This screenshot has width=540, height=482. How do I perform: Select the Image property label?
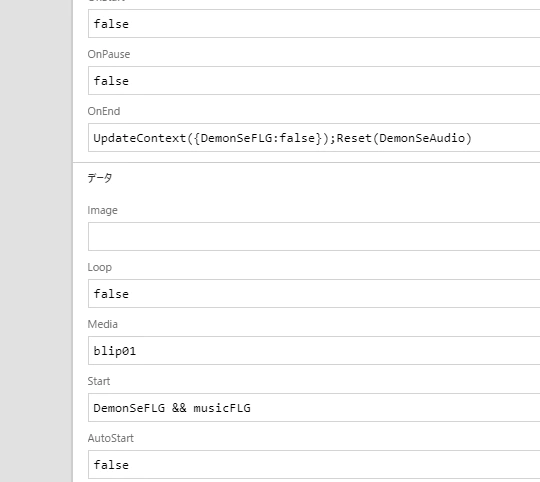click(x=102, y=210)
